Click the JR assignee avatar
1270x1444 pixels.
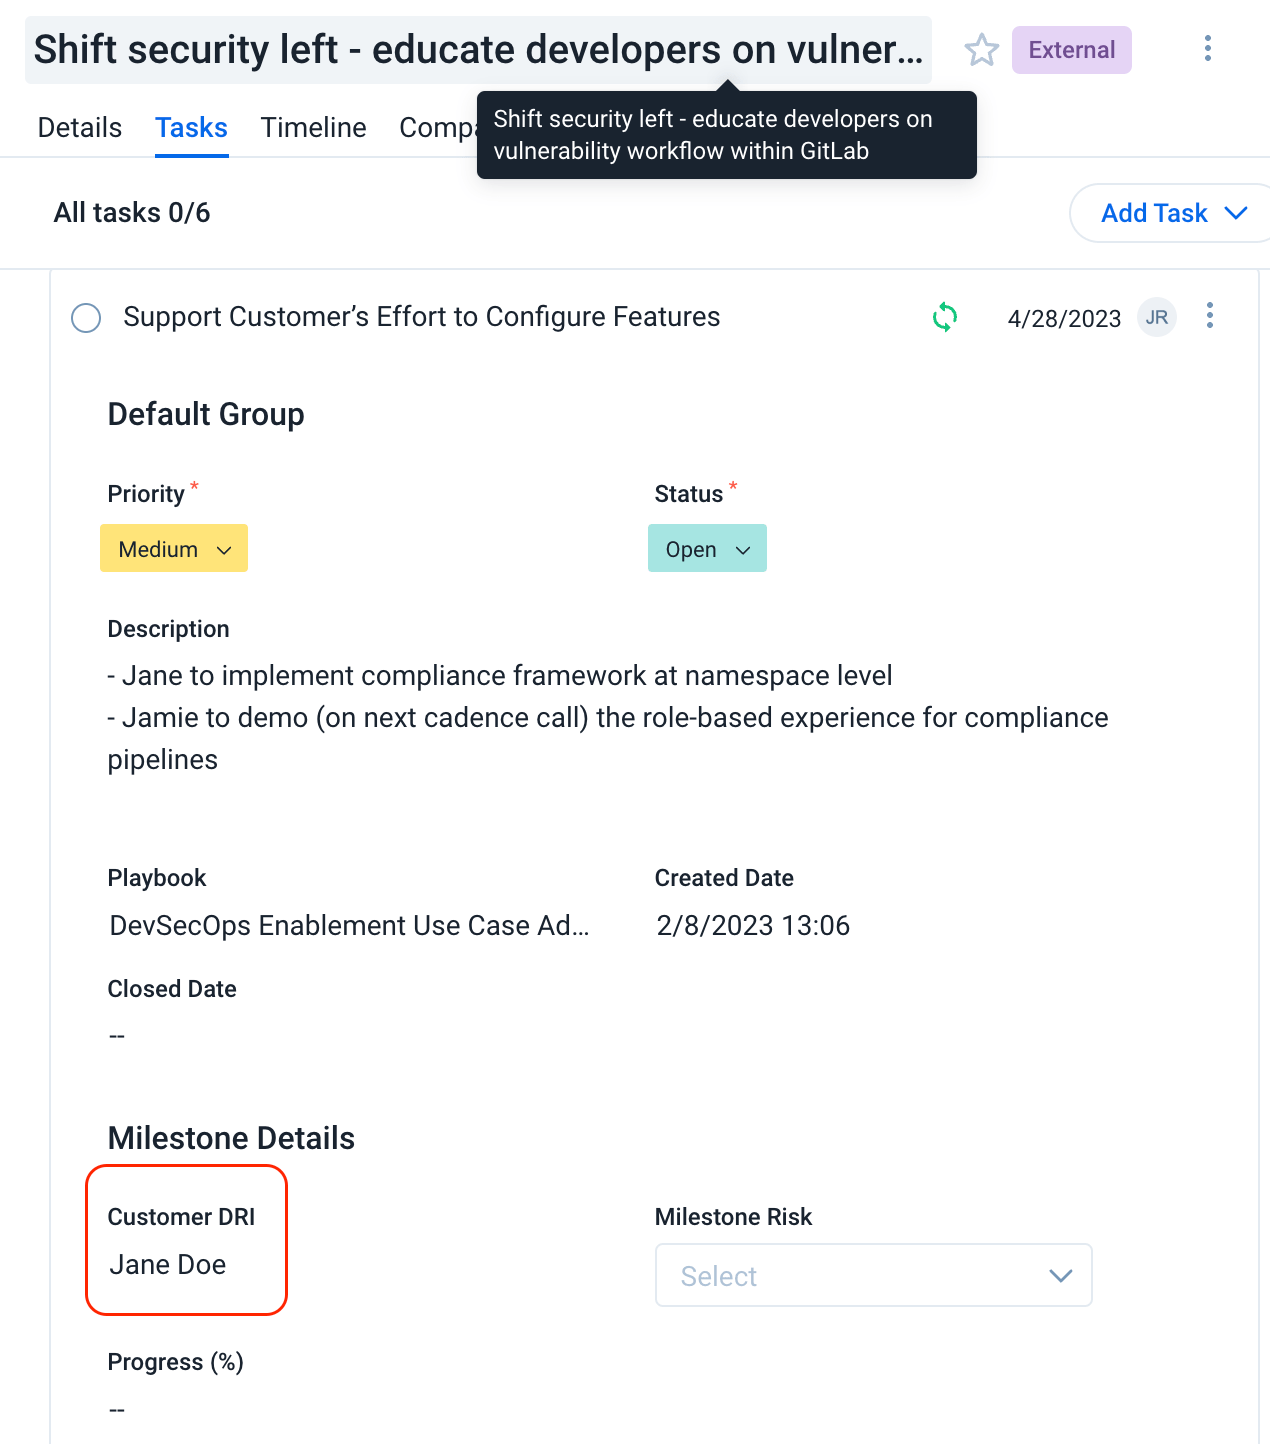[1156, 318]
